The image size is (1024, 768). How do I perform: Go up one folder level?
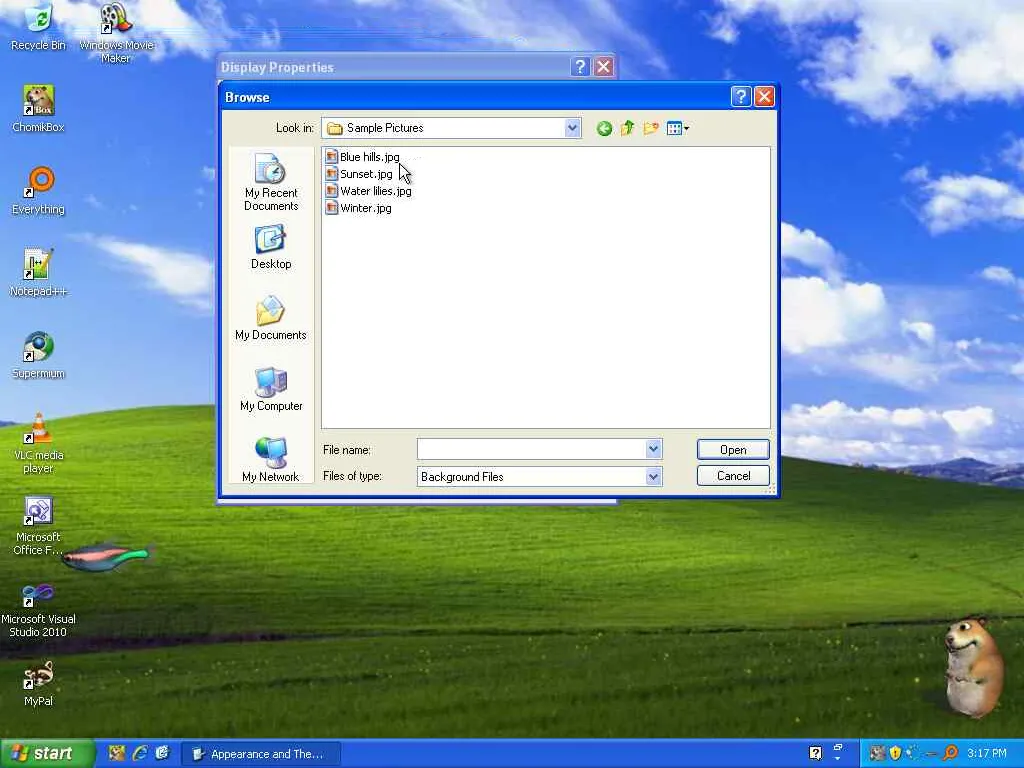pos(628,128)
